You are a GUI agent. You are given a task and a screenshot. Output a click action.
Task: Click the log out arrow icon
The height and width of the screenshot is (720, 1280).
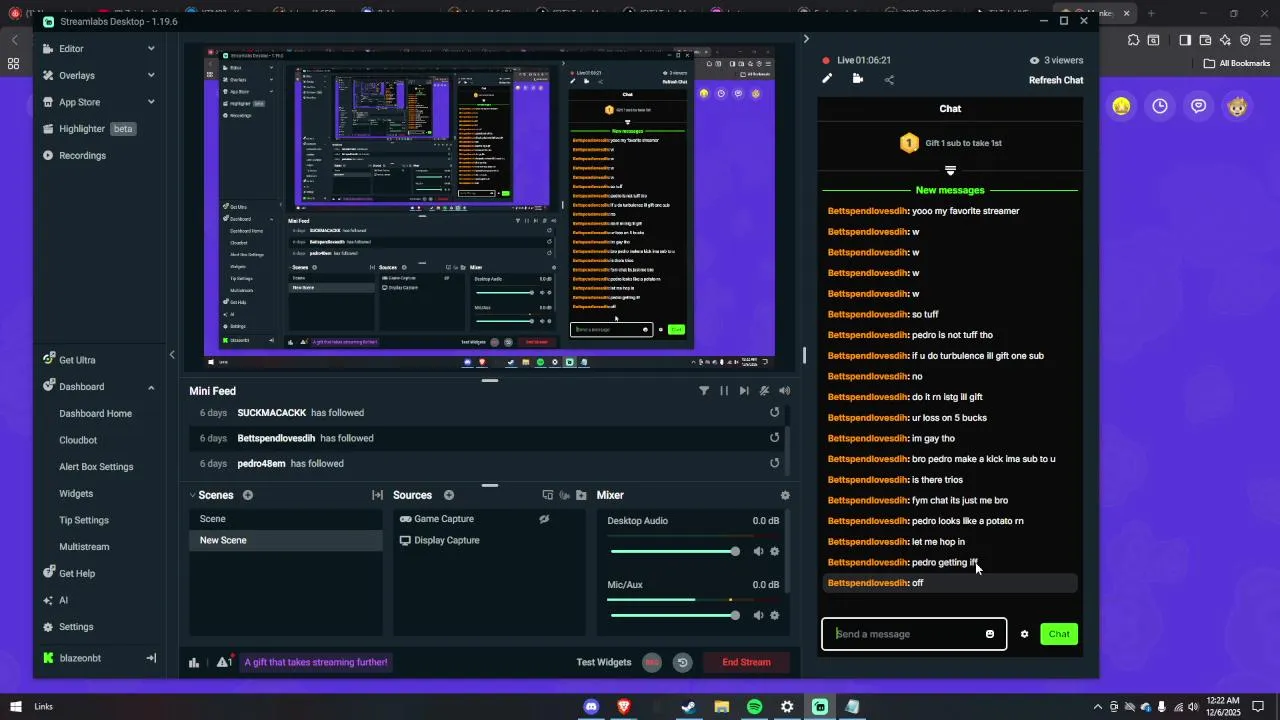tap(151, 658)
